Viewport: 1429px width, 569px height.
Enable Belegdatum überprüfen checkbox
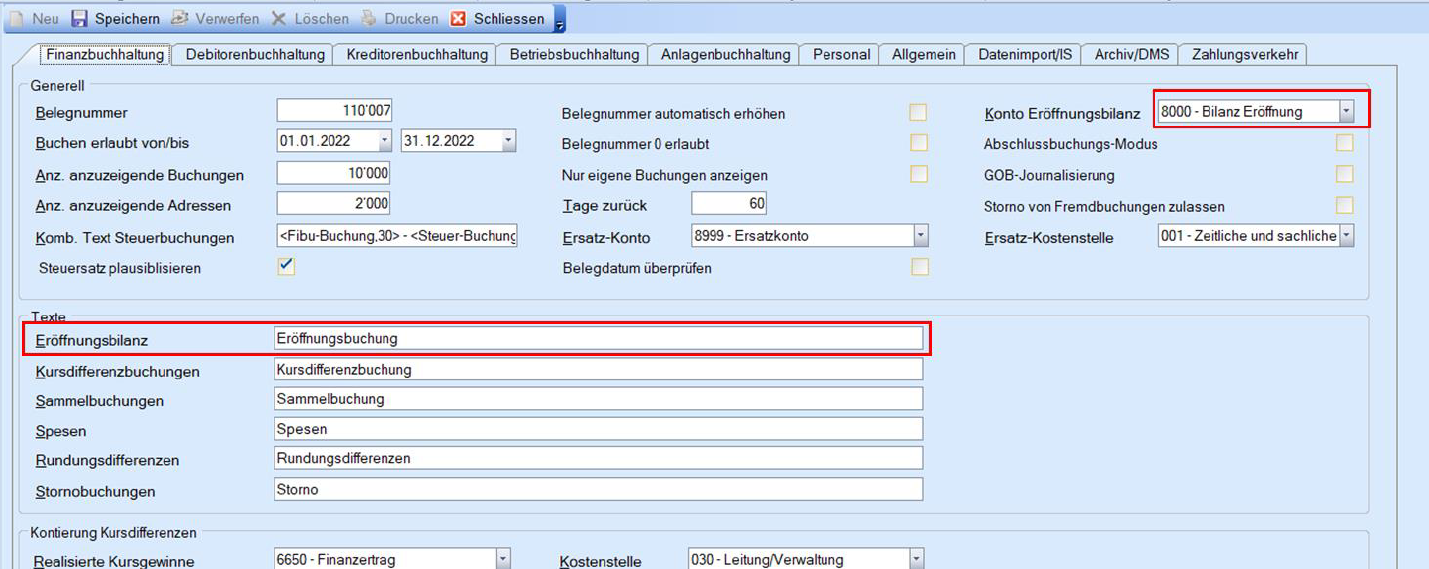pos(918,267)
